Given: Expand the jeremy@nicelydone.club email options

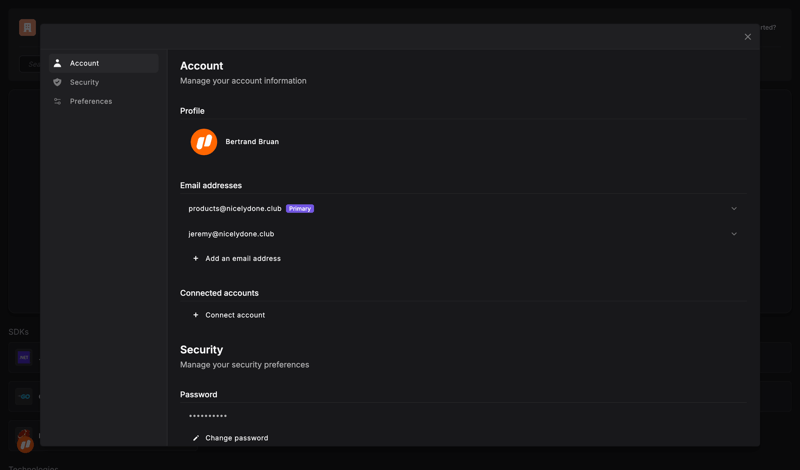Looking at the screenshot, I should (734, 234).
